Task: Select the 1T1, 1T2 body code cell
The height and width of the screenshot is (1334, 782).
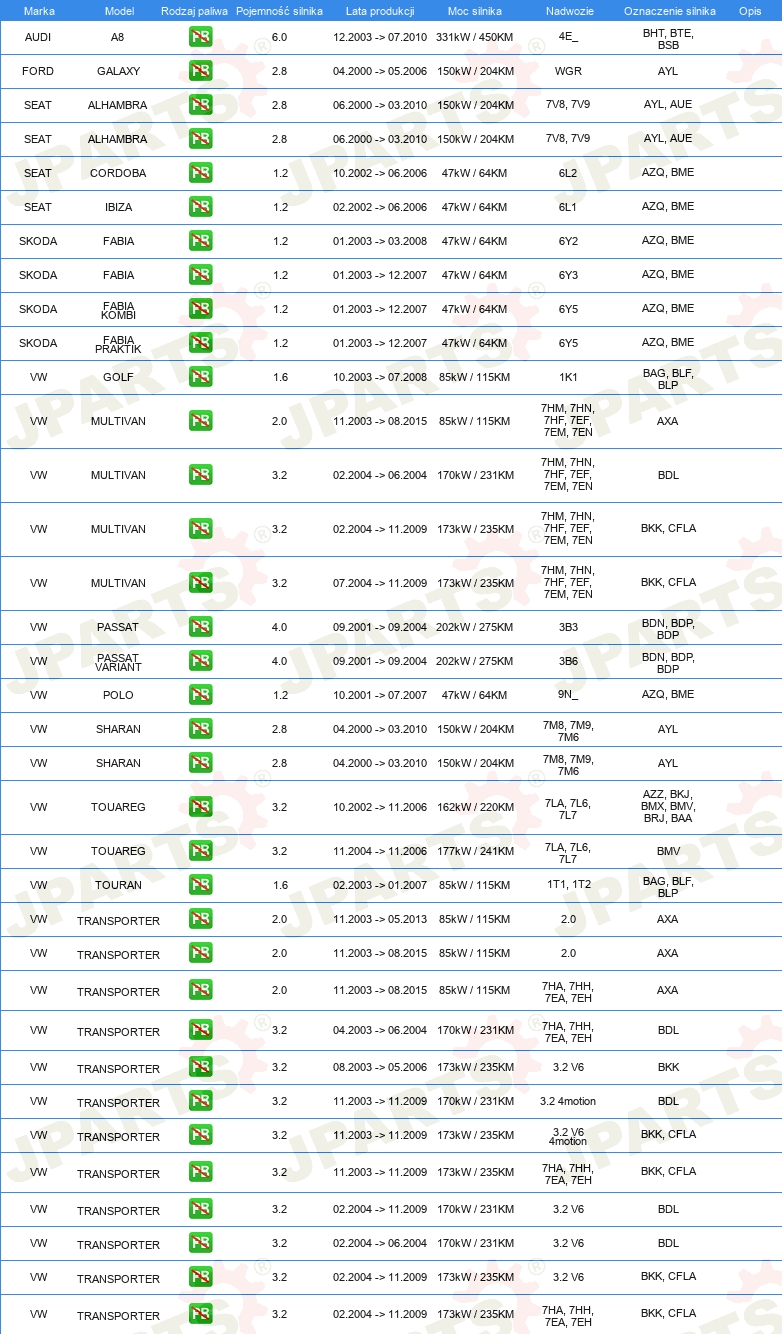Action: click(568, 885)
